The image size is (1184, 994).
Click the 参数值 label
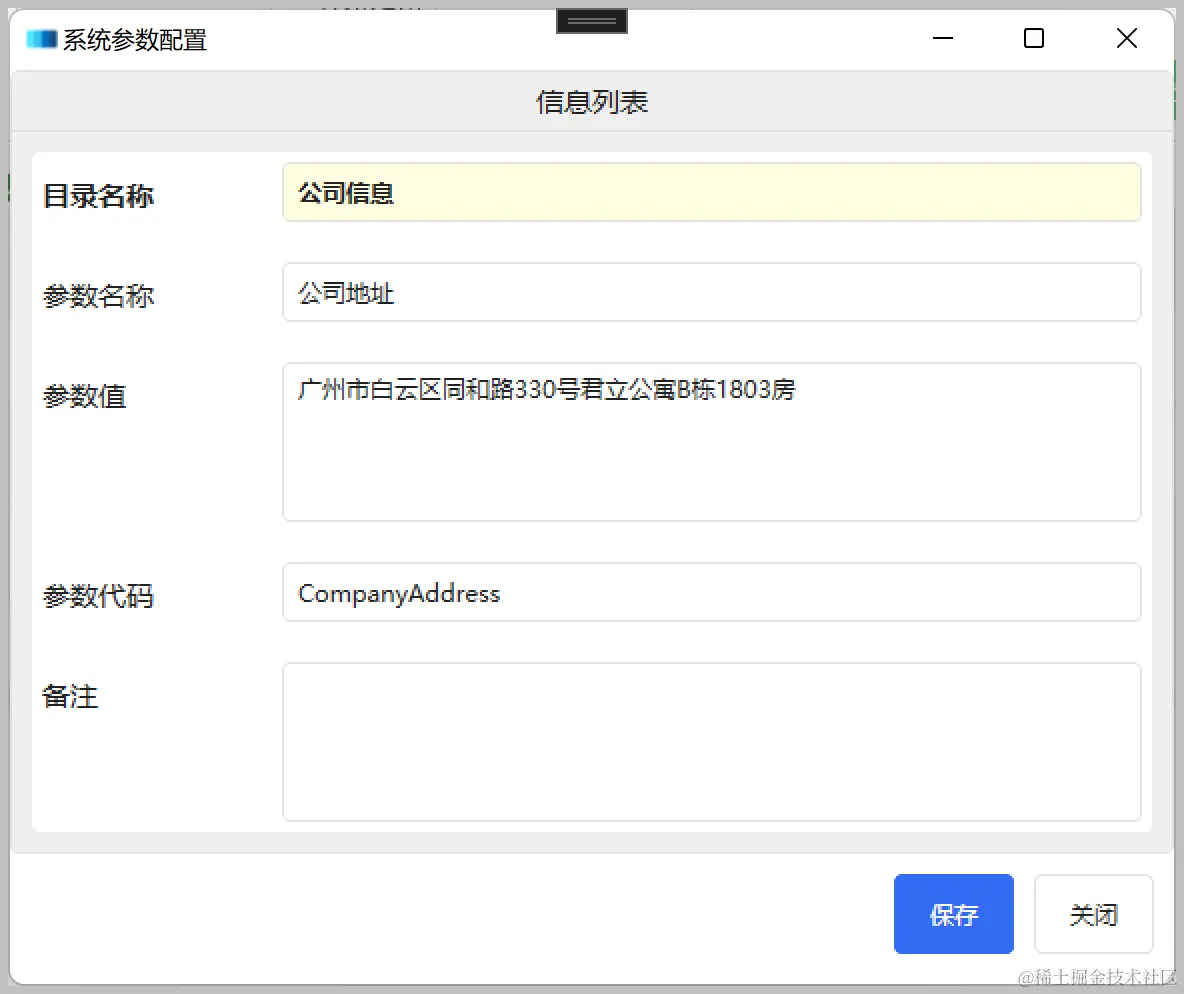click(85, 397)
